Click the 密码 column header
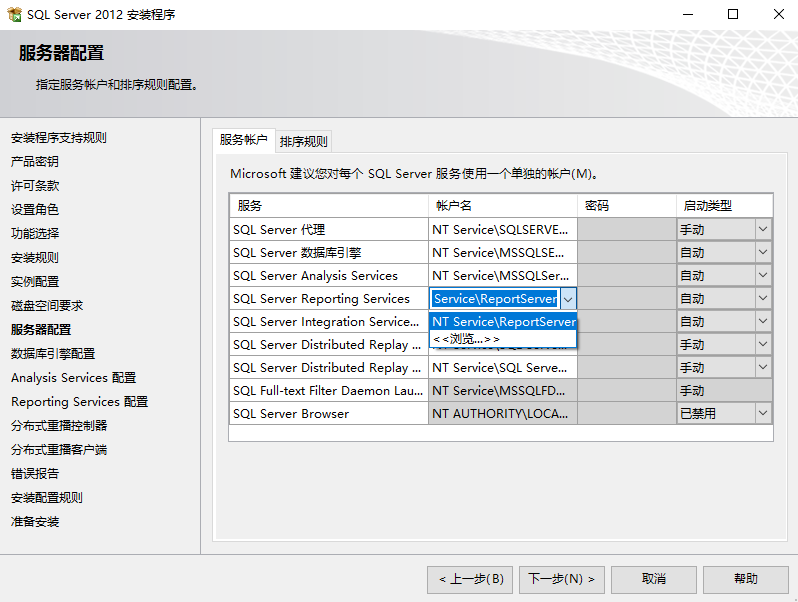 (627, 206)
